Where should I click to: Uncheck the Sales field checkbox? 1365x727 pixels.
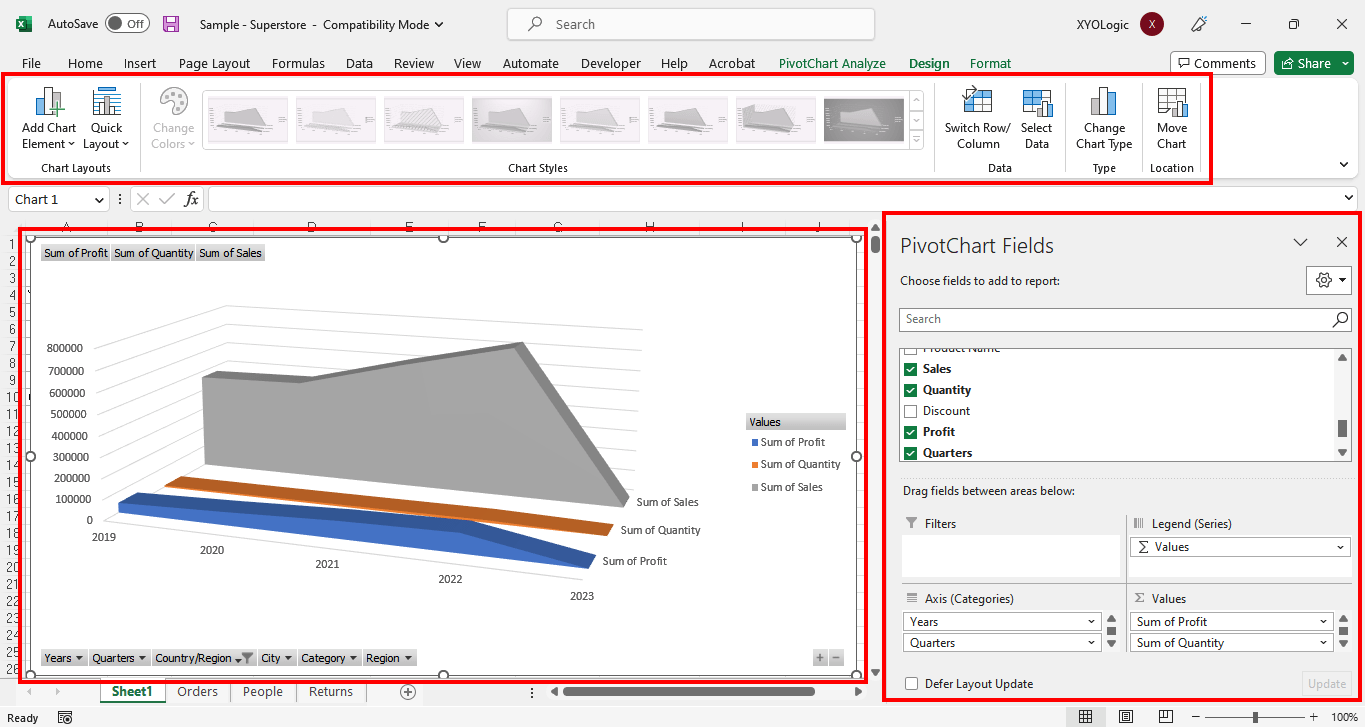[x=910, y=368]
